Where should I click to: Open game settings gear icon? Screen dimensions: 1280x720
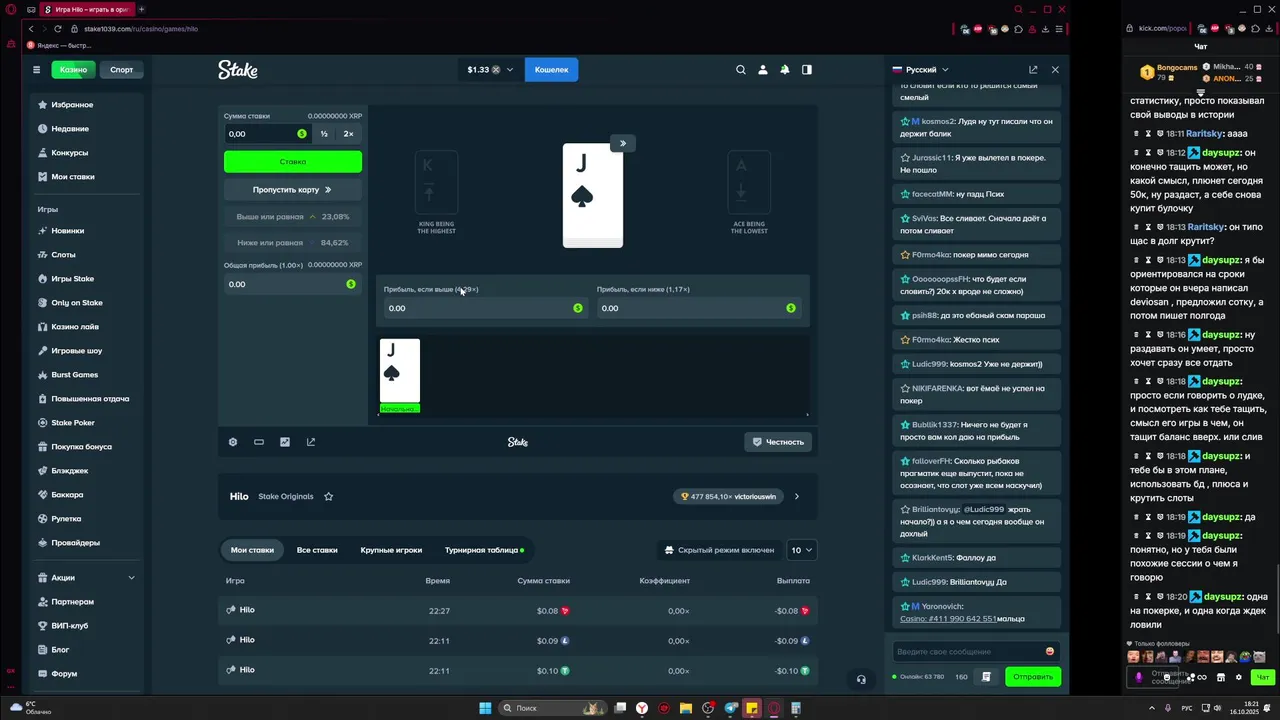click(x=233, y=442)
